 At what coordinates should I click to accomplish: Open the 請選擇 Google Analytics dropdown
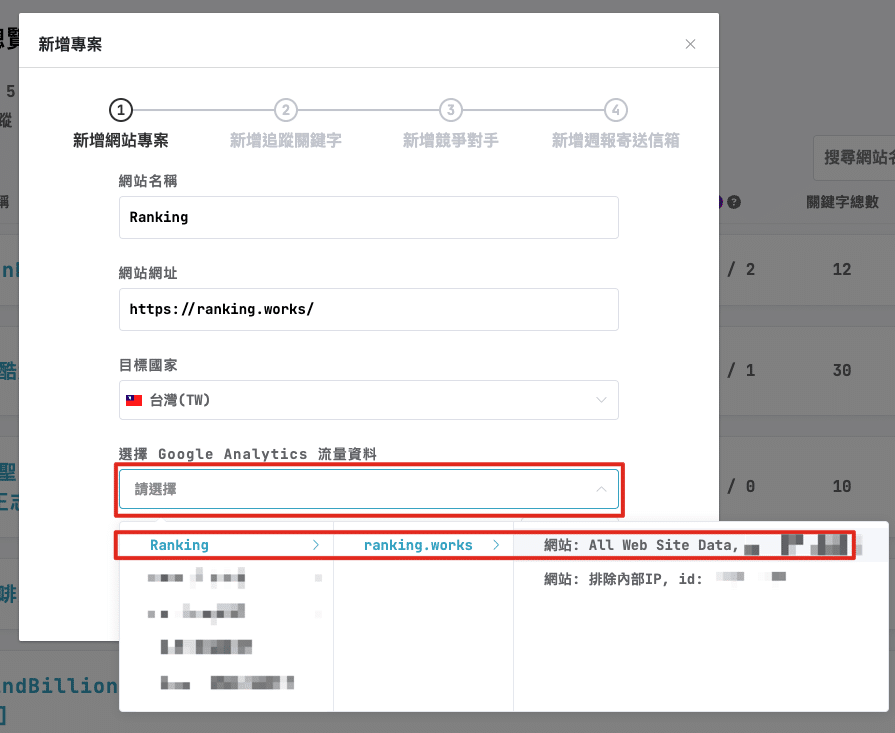coord(370,489)
